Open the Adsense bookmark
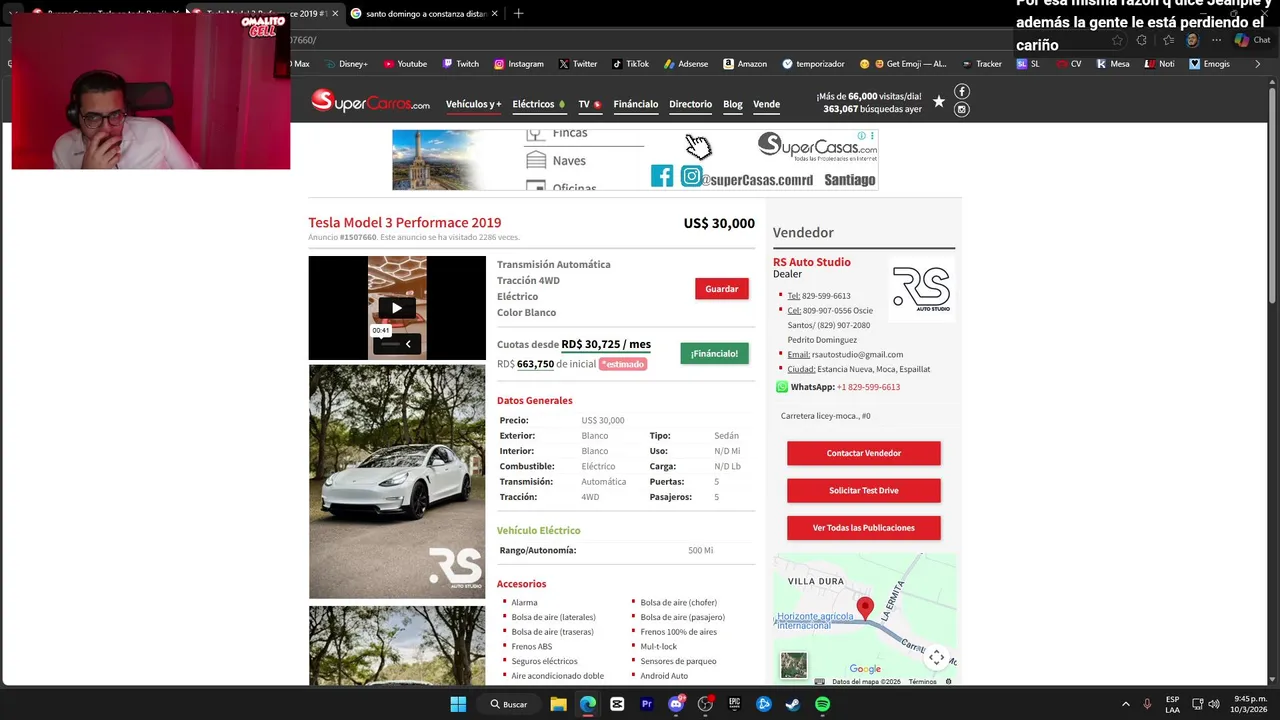Image resolution: width=1280 pixels, height=720 pixels. click(x=686, y=64)
